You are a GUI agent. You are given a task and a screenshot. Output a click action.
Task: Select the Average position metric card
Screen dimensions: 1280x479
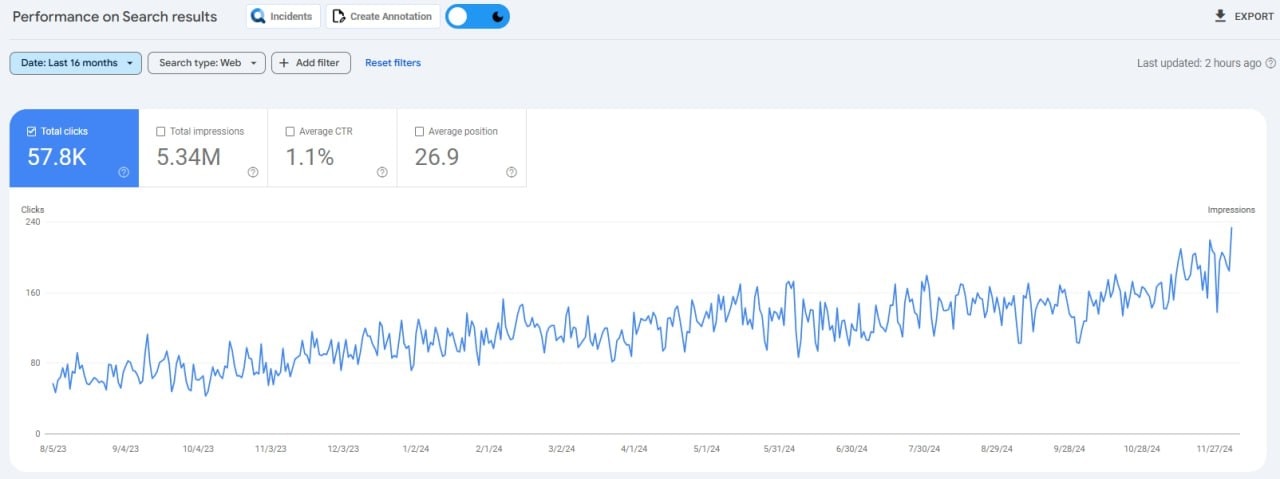[461, 148]
